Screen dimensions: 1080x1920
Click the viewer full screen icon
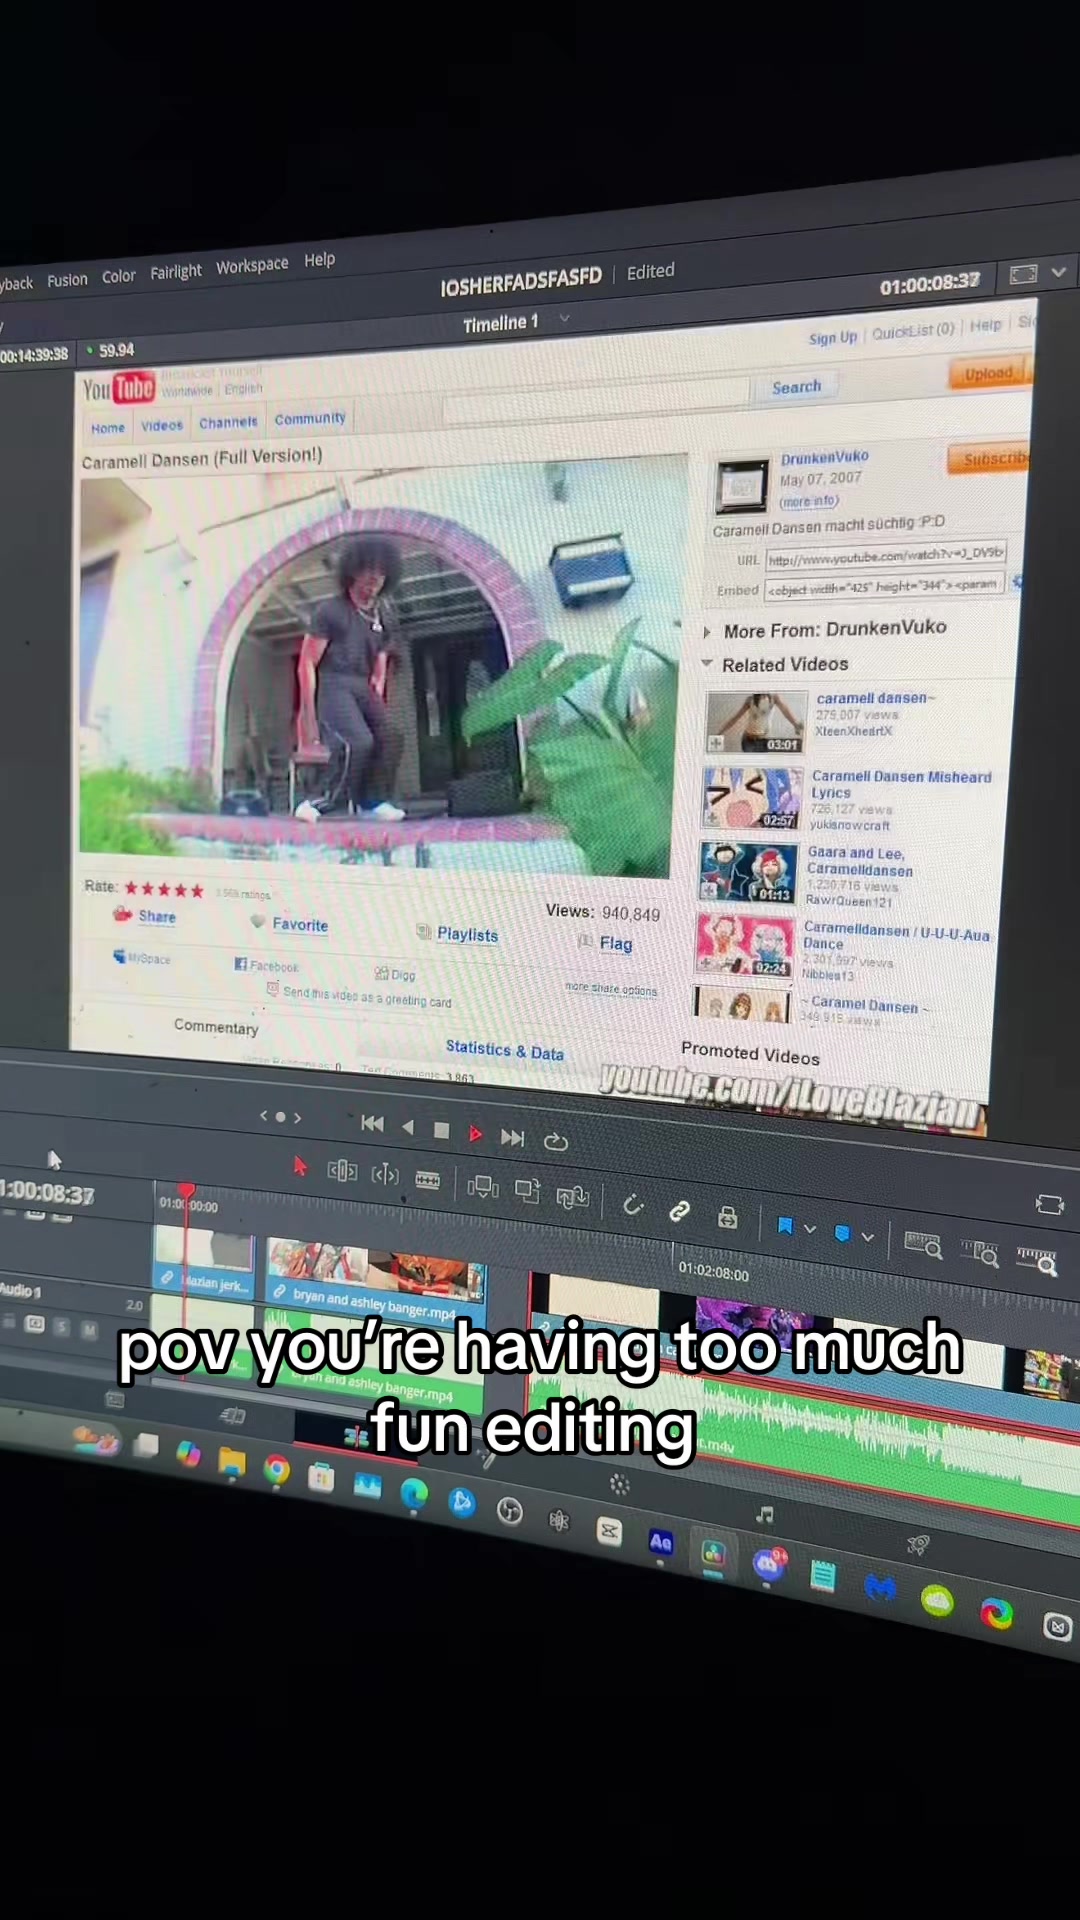click(x=1023, y=274)
